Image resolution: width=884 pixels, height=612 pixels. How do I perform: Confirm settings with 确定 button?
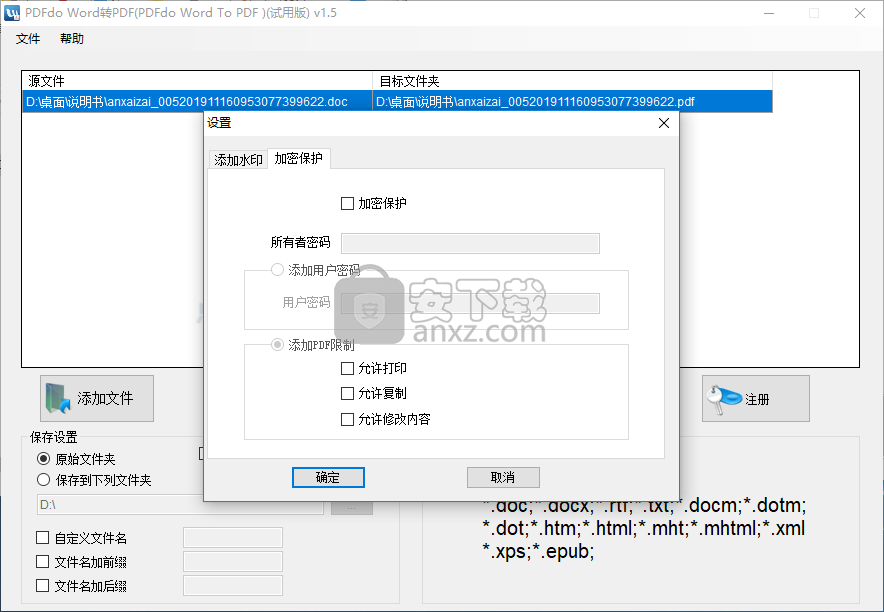328,477
